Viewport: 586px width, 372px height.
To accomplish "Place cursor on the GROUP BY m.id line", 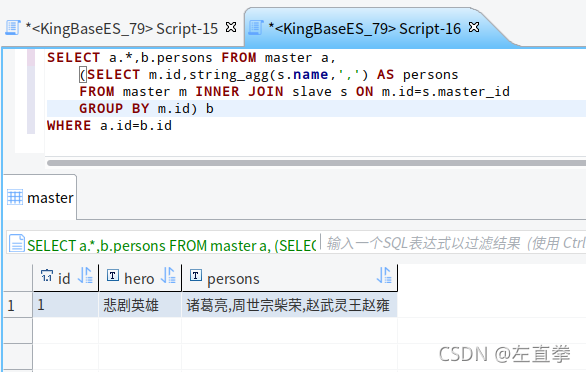I will (x=316, y=108).
